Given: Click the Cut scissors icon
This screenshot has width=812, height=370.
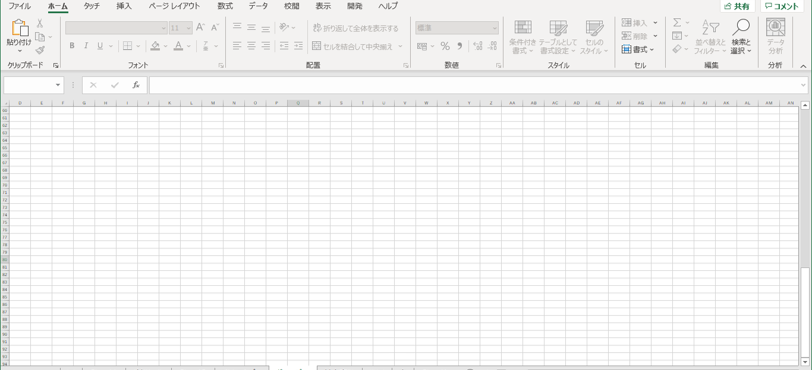Looking at the screenshot, I should (x=40, y=23).
